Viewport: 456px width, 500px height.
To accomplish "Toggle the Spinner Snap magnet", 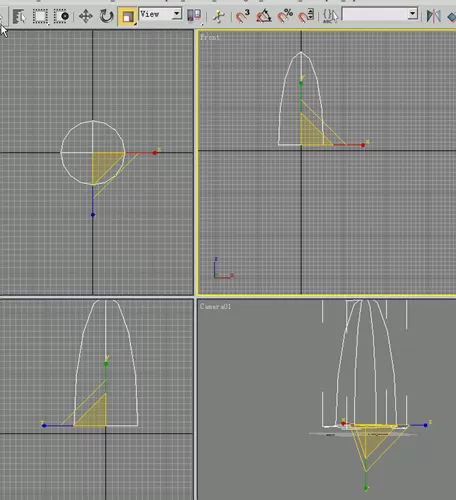I will (x=306, y=16).
